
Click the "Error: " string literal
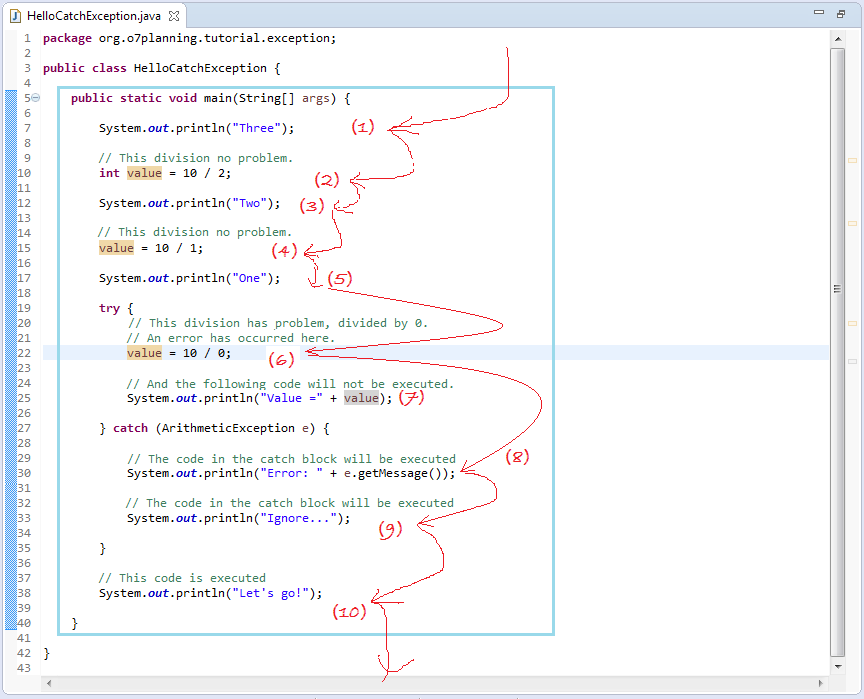pyautogui.click(x=291, y=473)
